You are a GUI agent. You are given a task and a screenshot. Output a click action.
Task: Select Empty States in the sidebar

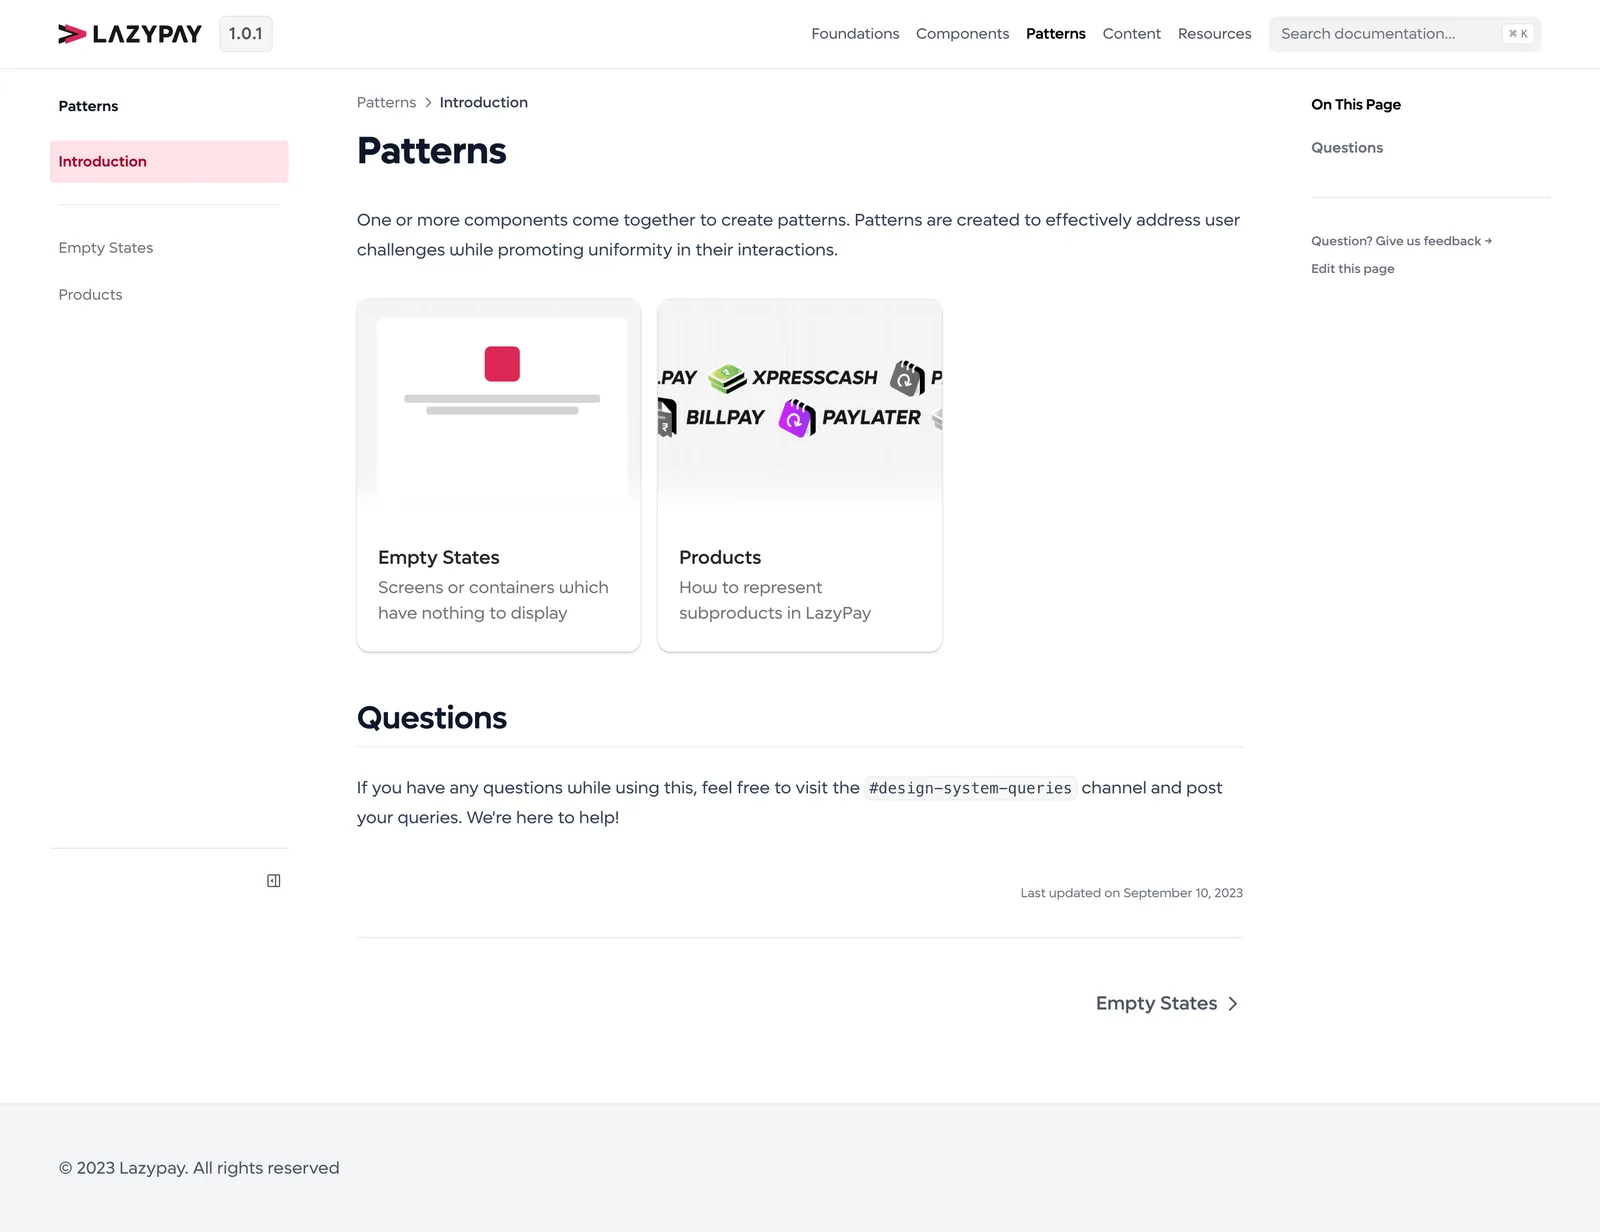click(x=106, y=248)
